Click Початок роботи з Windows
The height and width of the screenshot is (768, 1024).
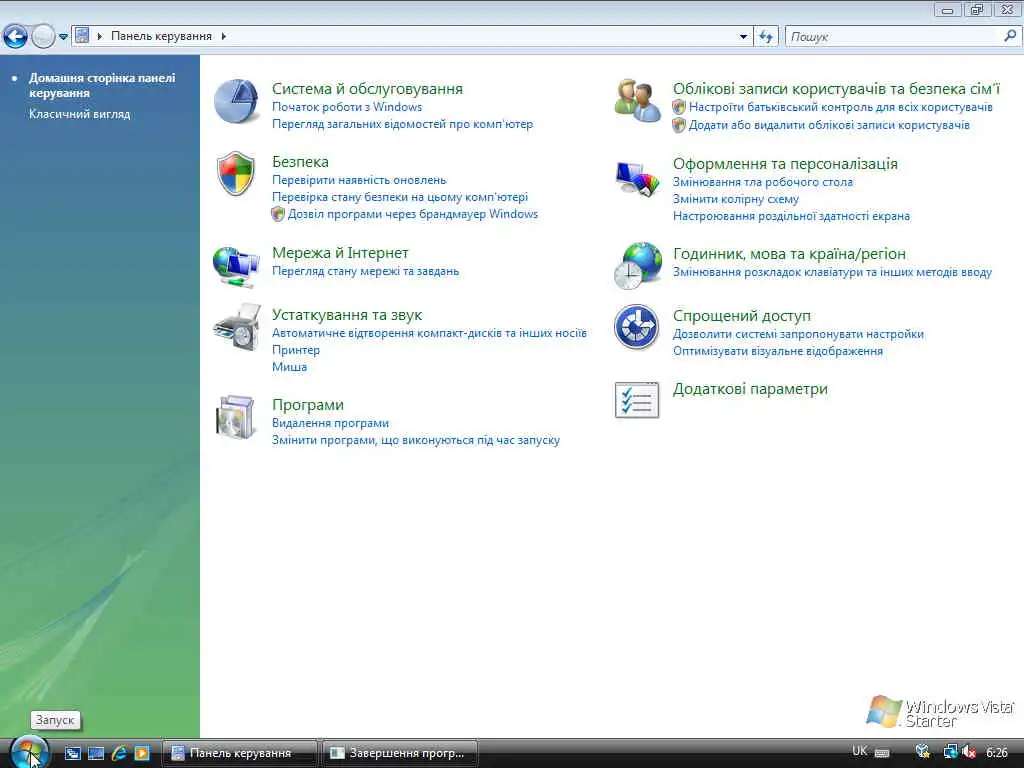point(347,106)
